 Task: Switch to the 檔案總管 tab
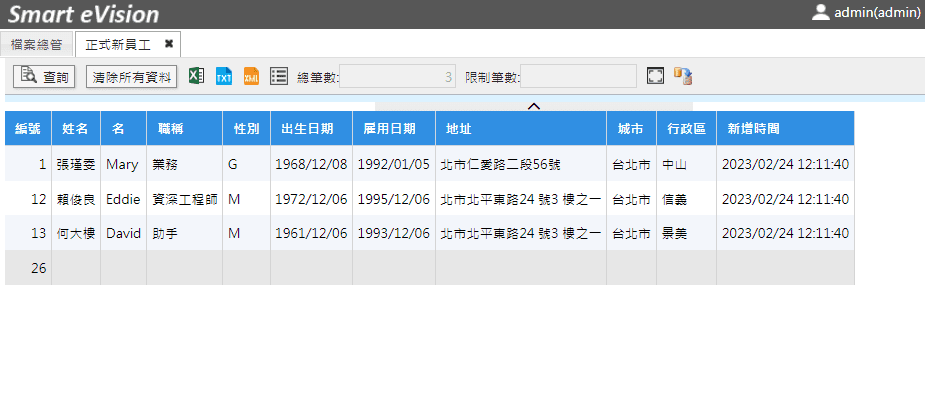tap(37, 45)
